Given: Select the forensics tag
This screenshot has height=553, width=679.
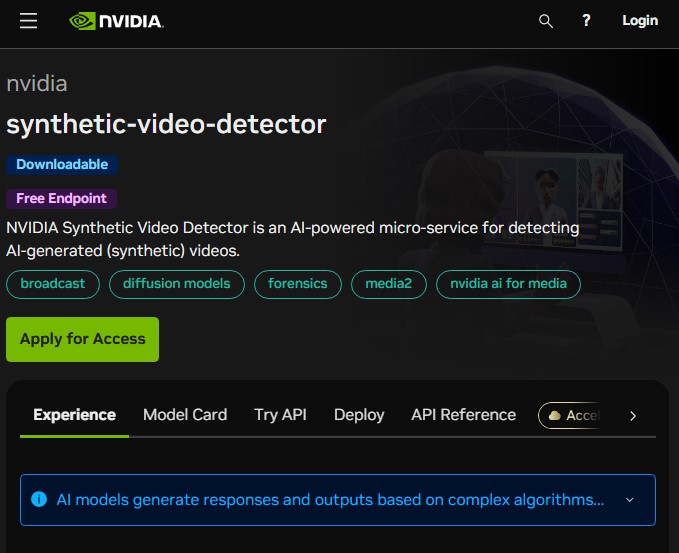Looking at the screenshot, I should 297,284.
